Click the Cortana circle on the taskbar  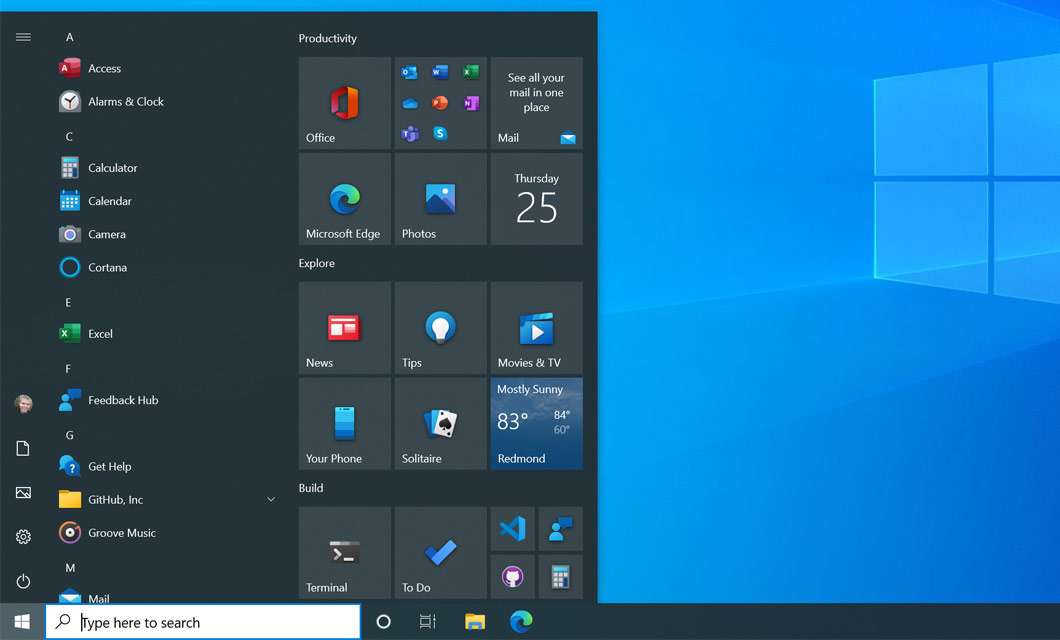(383, 622)
